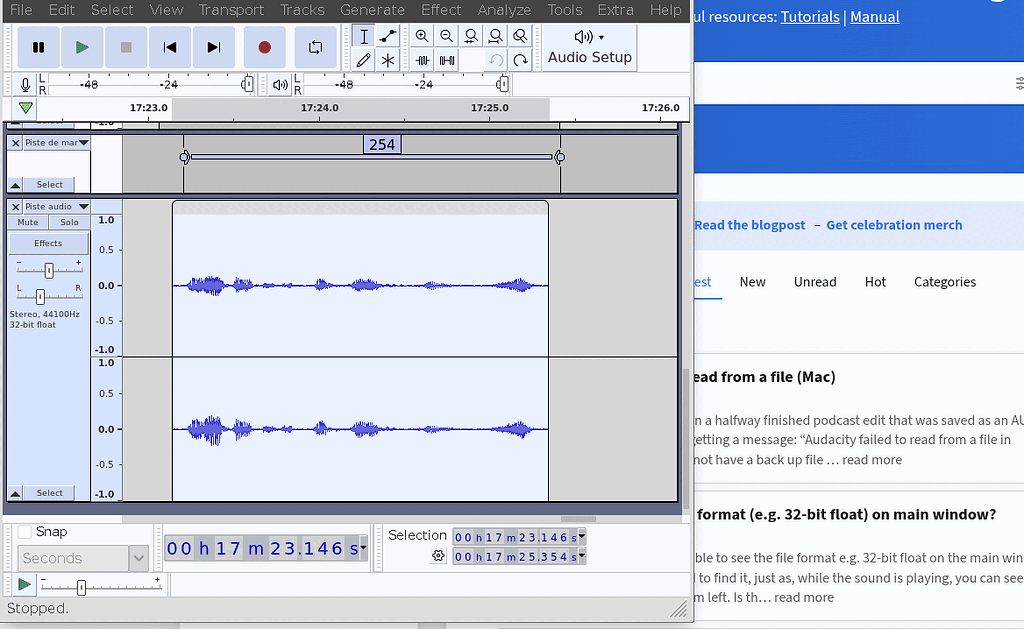
Task: Mute the Piste audio track
Action: 26,221
